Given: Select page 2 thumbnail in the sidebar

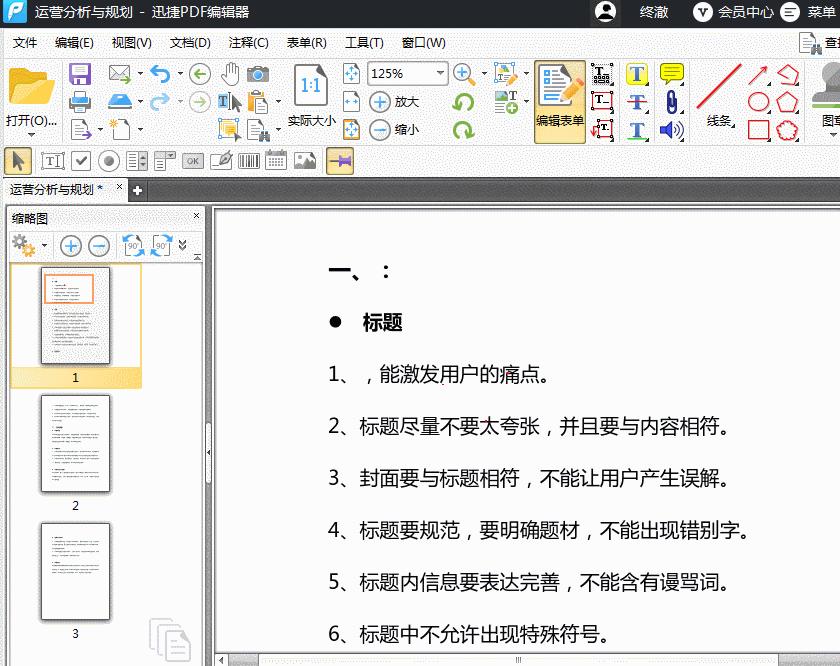Looking at the screenshot, I should coord(76,443).
